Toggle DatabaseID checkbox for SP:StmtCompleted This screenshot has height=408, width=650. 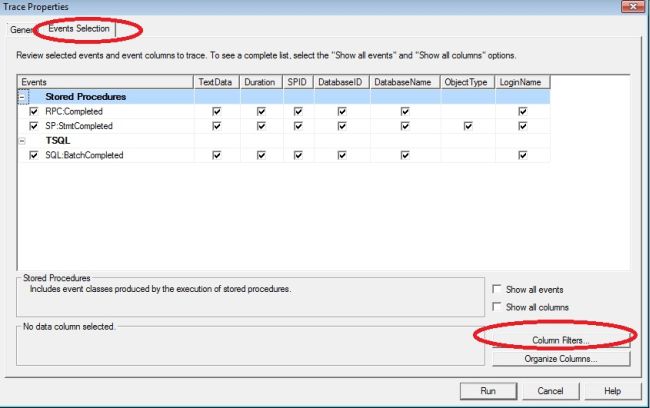pyautogui.click(x=342, y=126)
